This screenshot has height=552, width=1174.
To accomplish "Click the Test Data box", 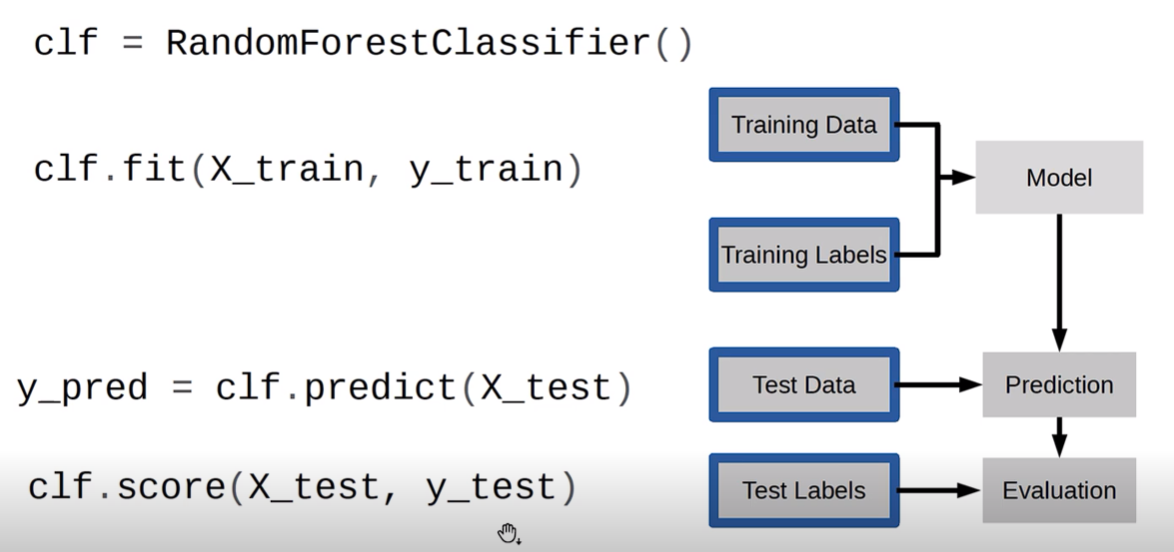I will coord(804,384).
